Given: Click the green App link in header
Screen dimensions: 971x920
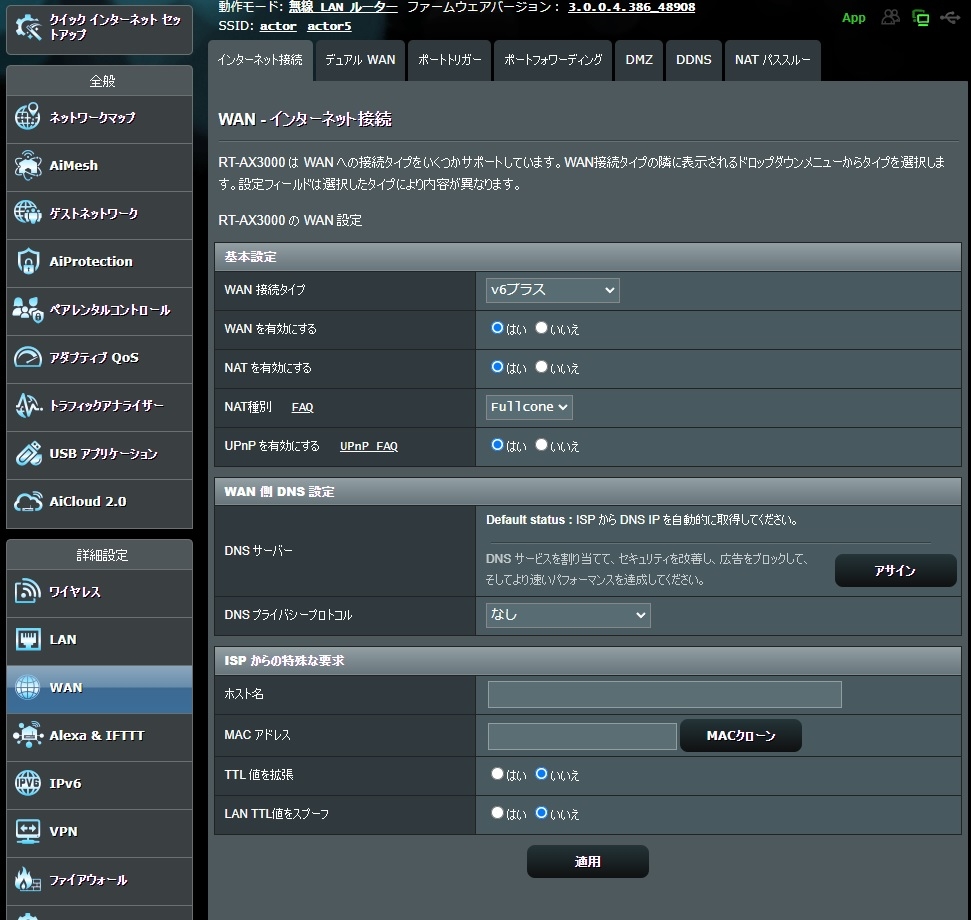Looking at the screenshot, I should pos(853,18).
